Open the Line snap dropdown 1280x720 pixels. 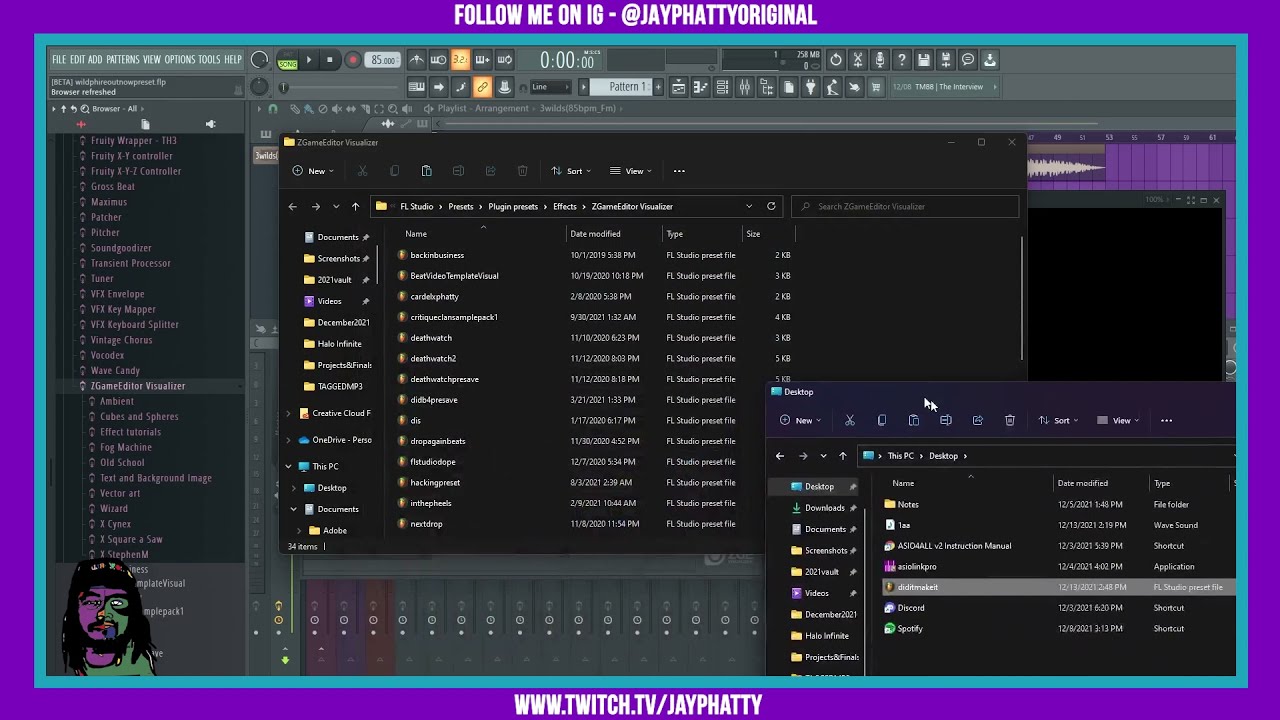point(551,87)
